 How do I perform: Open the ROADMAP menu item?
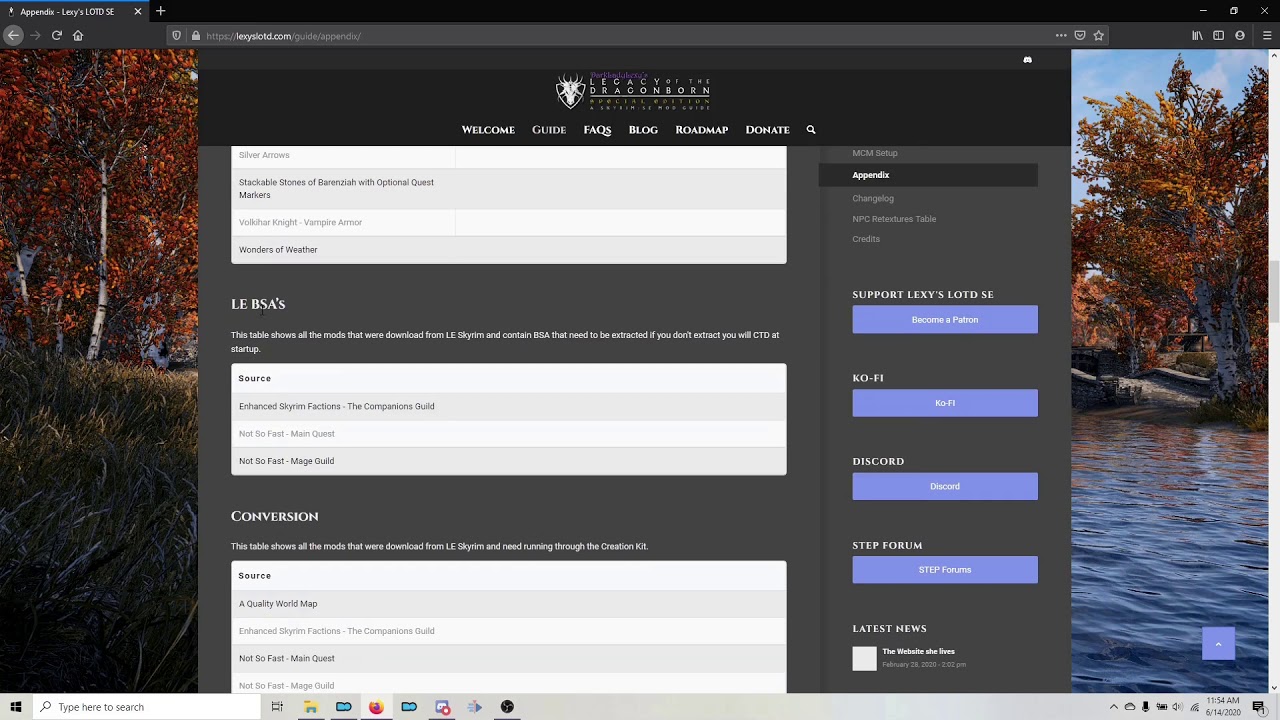701,130
